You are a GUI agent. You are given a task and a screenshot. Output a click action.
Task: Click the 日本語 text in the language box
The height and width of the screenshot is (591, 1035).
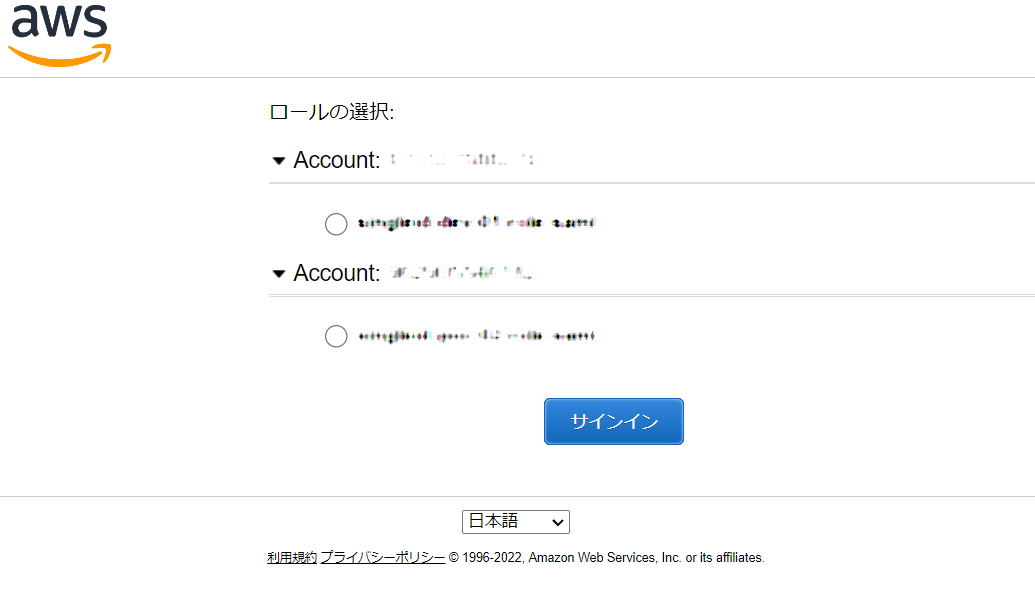tap(494, 521)
